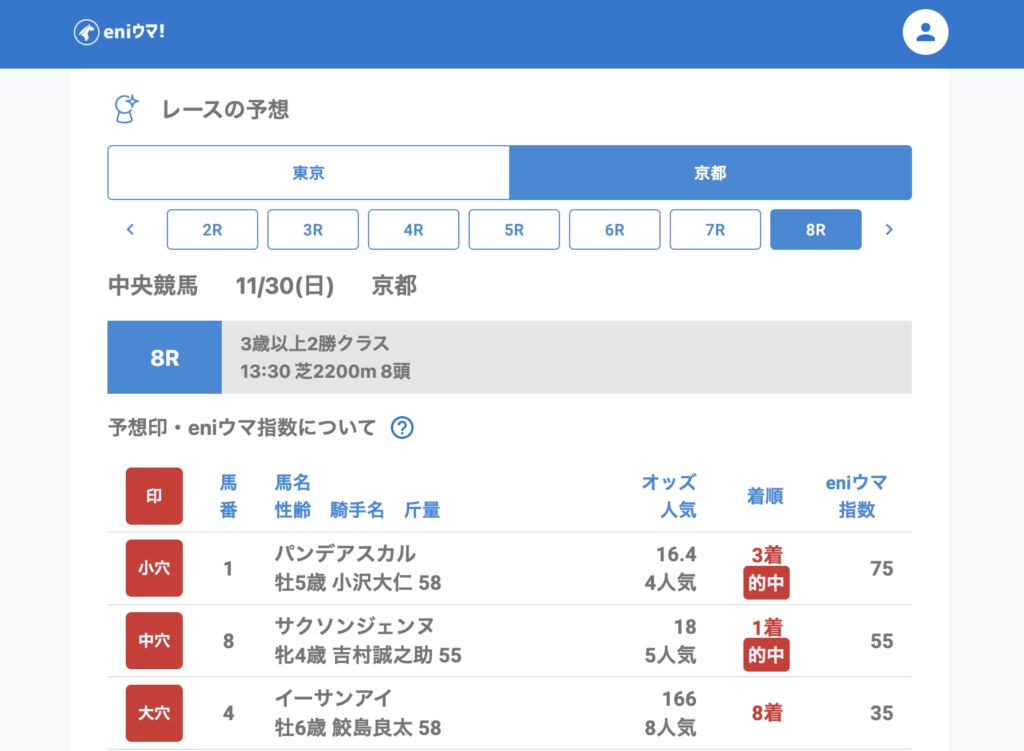Click the 大穴 mark badge

154,713
